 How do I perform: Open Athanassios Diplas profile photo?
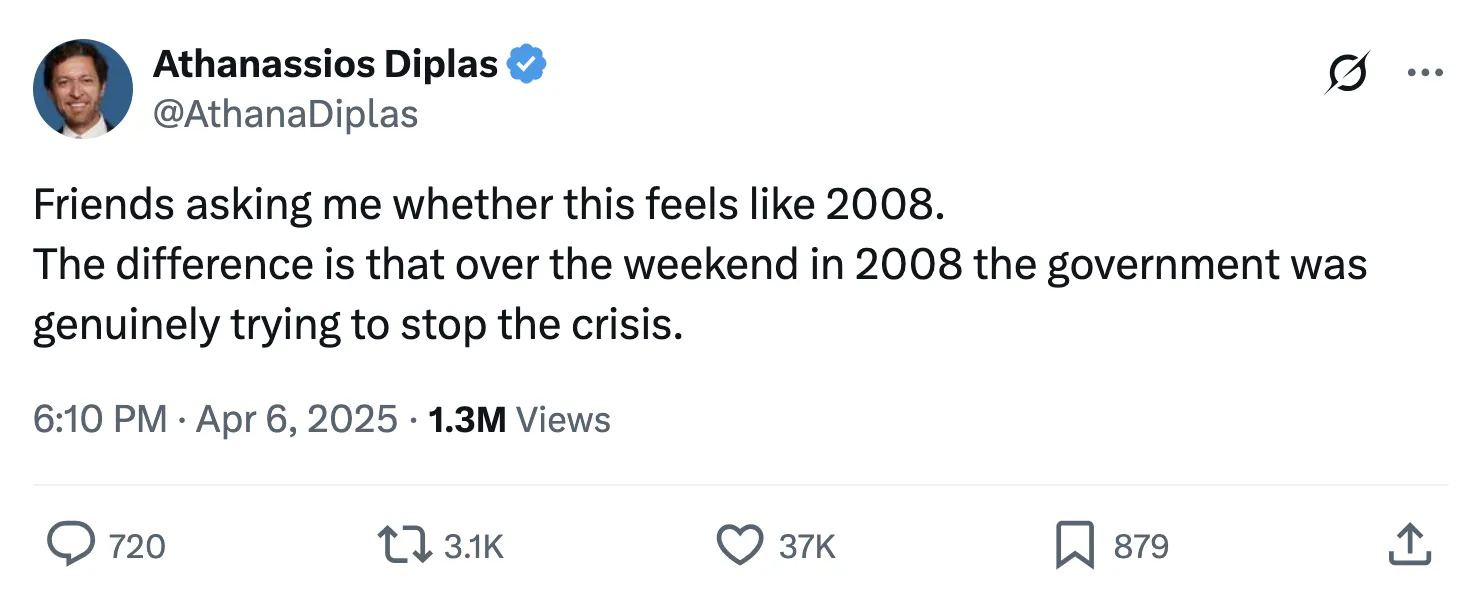(83, 90)
